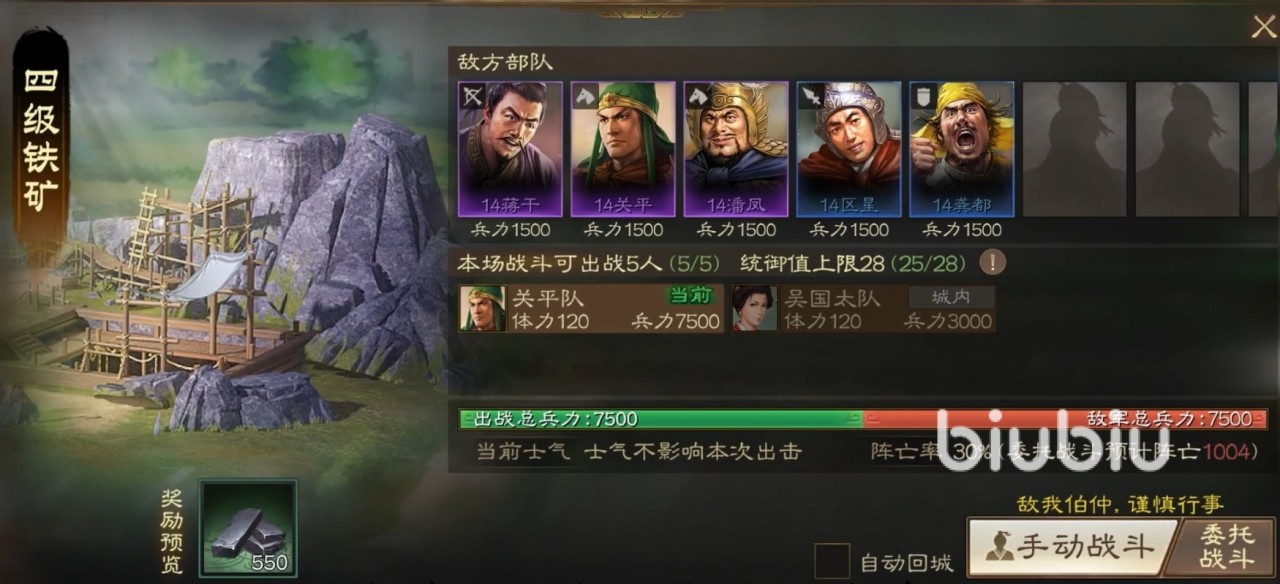This screenshot has width=1280, height=584.
Task: Click the 关平 avatar in team list
Action: pyautogui.click(x=483, y=309)
